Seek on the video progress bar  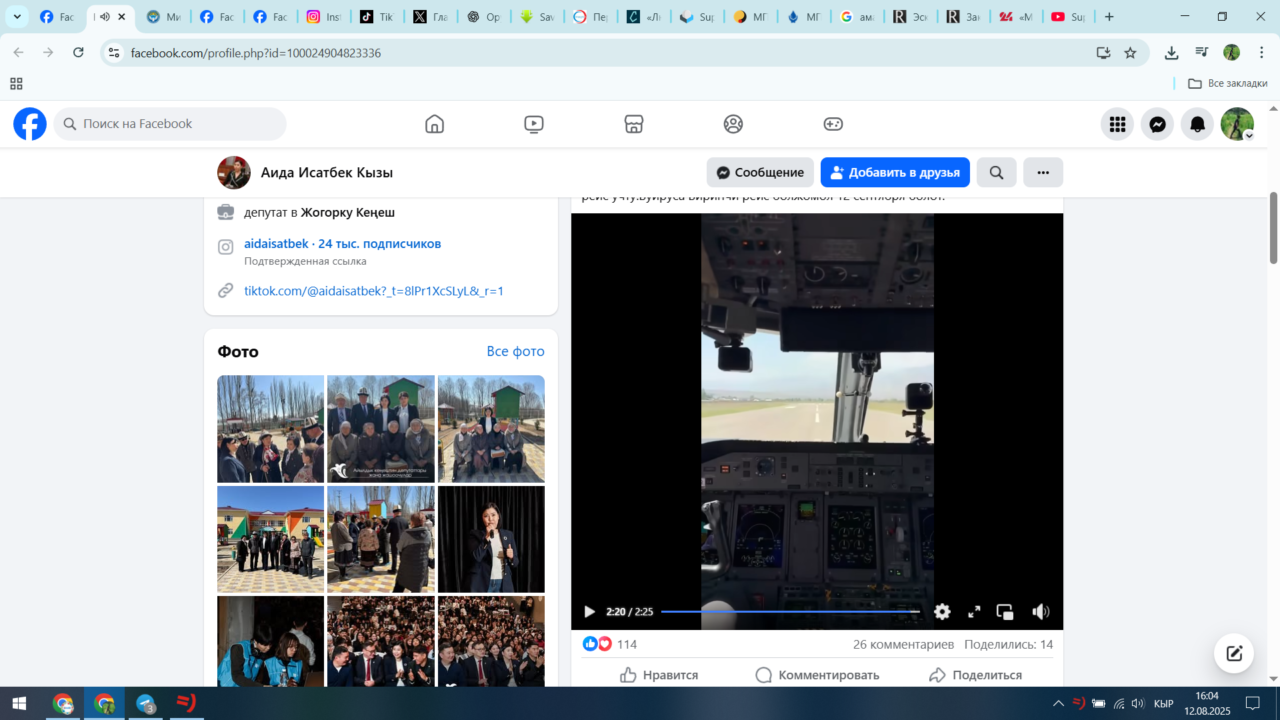[790, 611]
